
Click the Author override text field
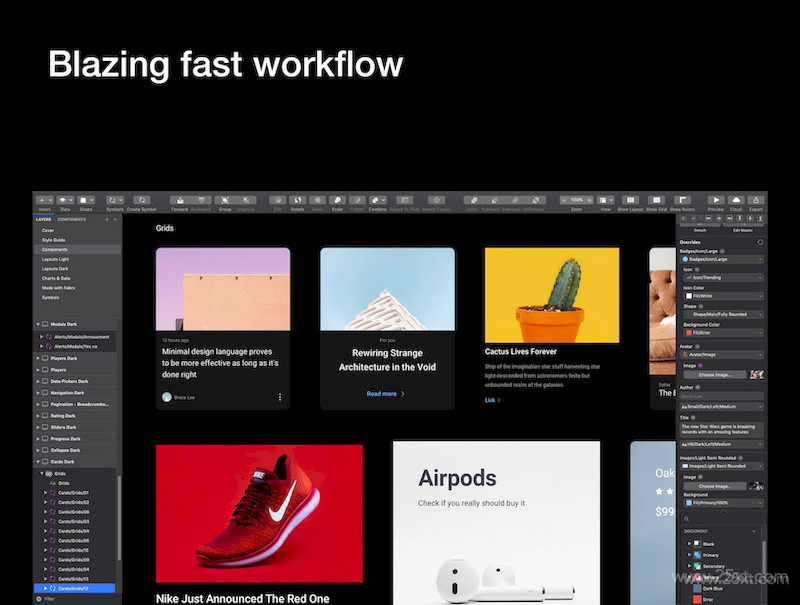tap(722, 396)
